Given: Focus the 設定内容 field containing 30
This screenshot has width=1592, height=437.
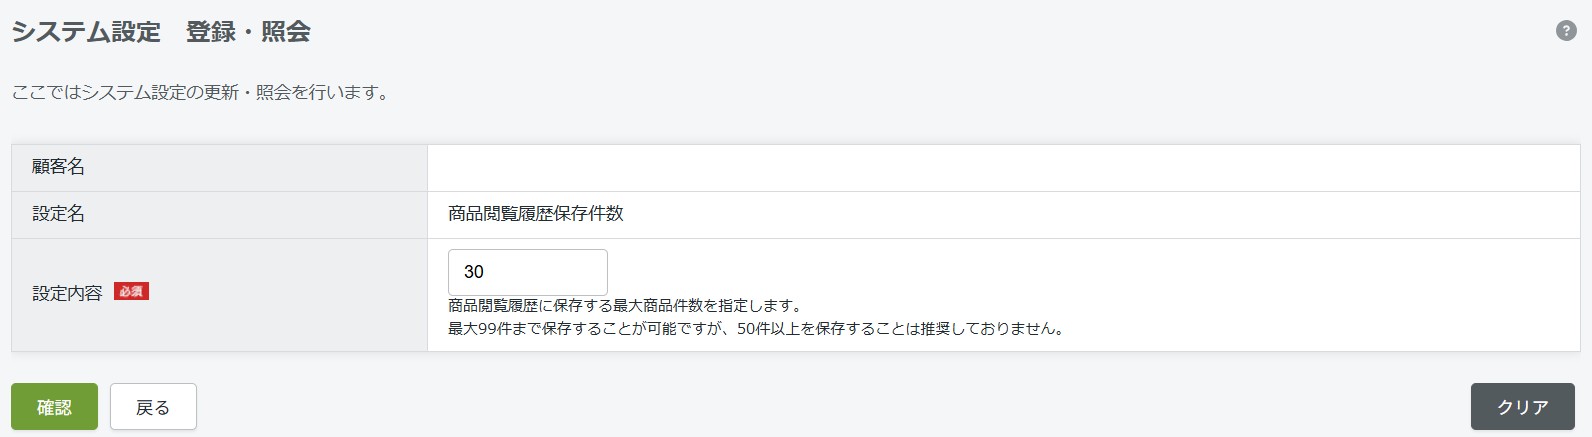Looking at the screenshot, I should 527,272.
